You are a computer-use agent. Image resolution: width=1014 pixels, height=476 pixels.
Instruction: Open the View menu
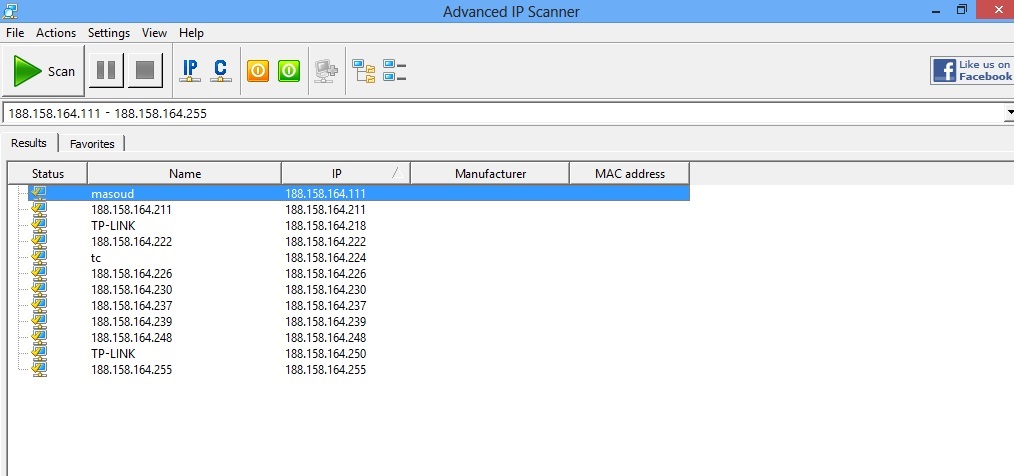155,32
